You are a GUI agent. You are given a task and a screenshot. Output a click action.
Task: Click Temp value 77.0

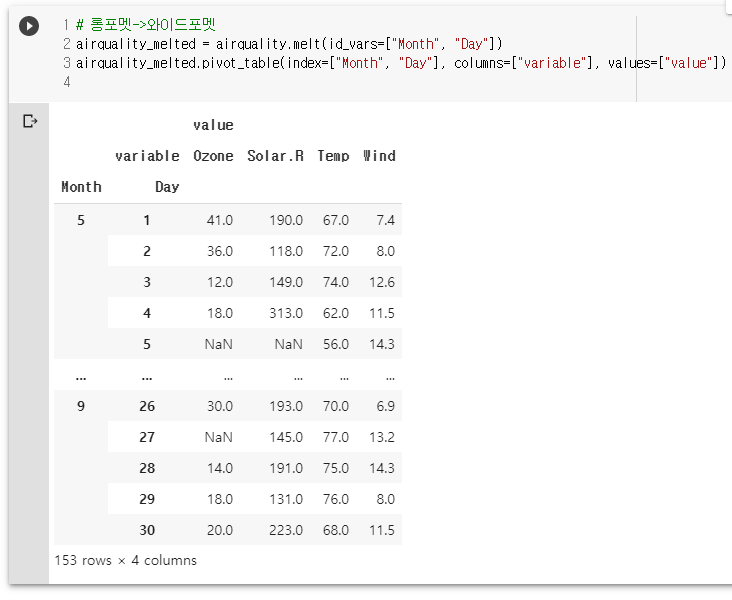(336, 438)
